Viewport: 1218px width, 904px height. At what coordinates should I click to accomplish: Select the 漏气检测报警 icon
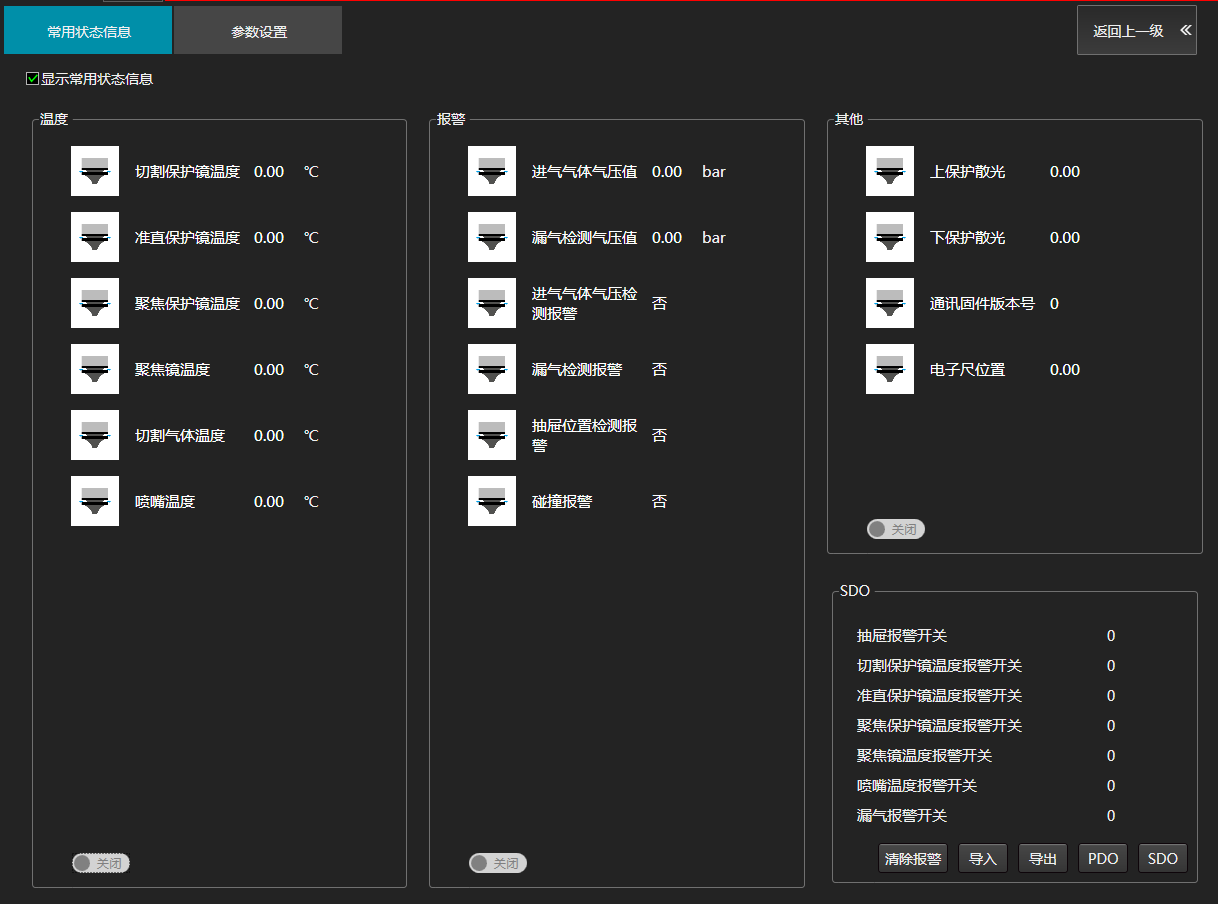pyautogui.click(x=492, y=369)
